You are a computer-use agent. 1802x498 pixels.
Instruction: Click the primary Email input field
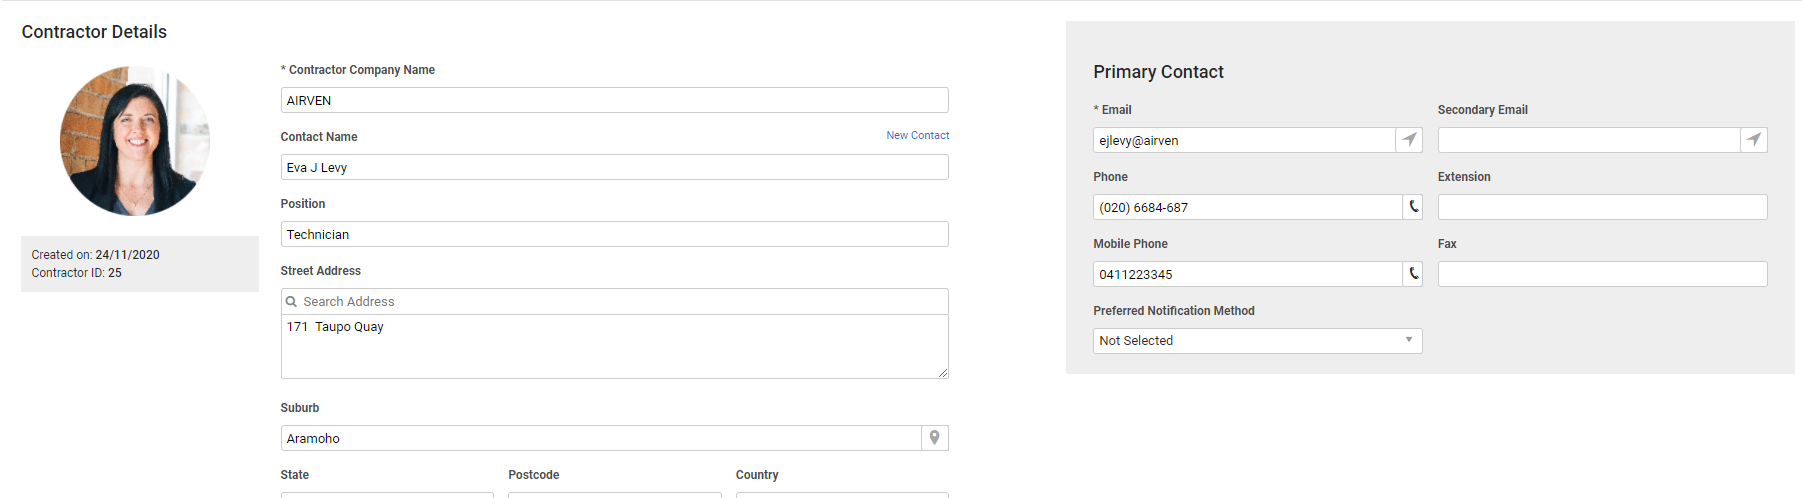click(1244, 140)
